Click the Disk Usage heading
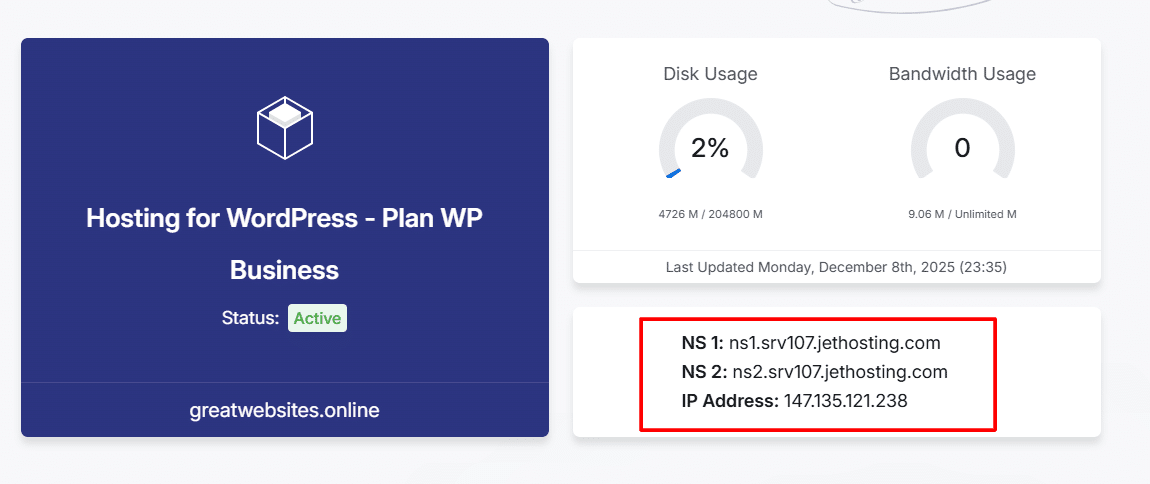The image size is (1150, 484). (x=710, y=74)
